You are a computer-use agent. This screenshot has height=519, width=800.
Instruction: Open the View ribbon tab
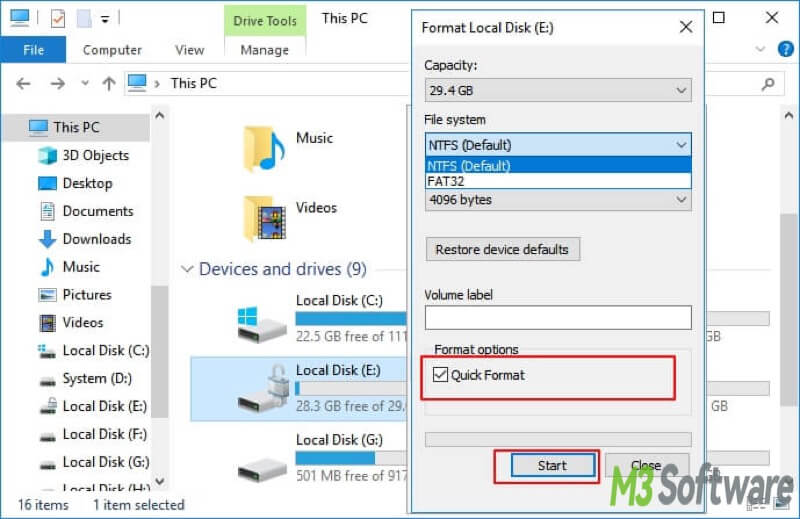(x=189, y=50)
